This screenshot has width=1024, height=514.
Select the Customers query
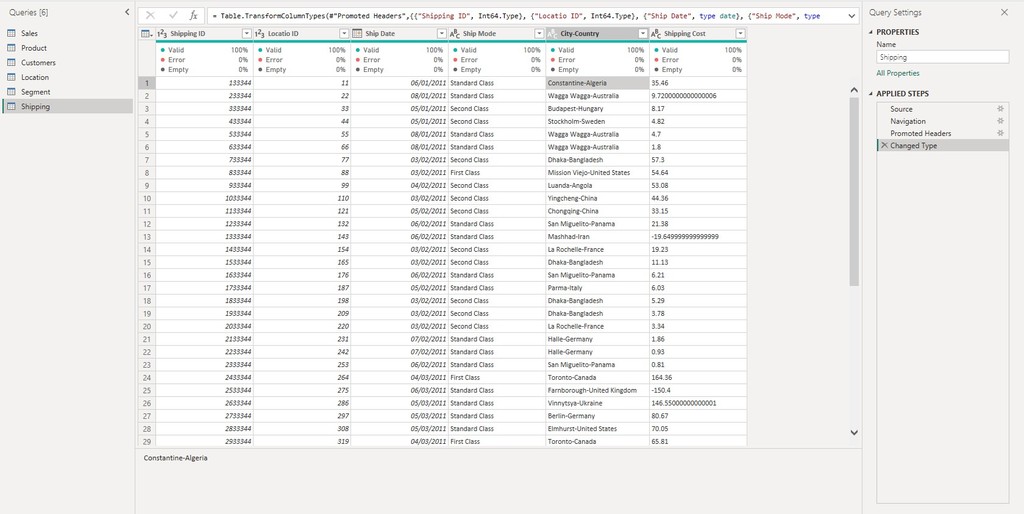[67, 63]
